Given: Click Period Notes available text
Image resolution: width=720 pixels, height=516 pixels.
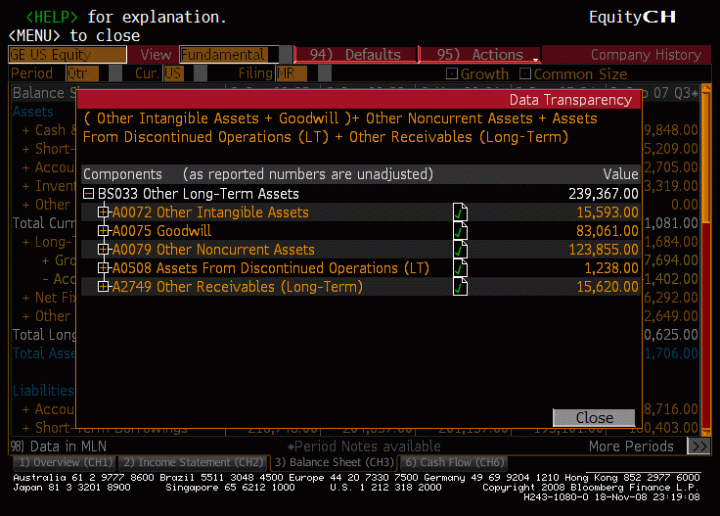Looking at the screenshot, I should 364,446.
